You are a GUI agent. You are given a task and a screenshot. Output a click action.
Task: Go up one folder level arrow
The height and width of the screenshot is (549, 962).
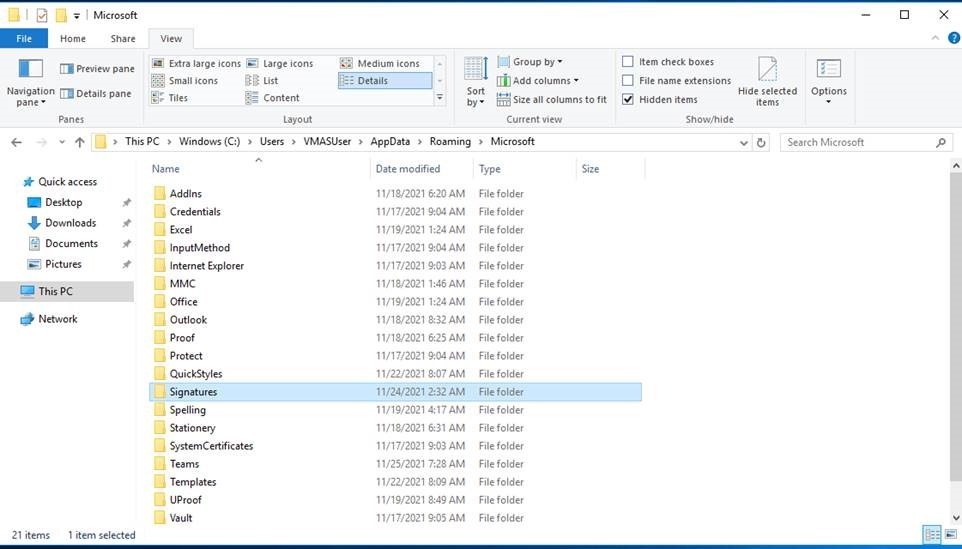point(80,142)
